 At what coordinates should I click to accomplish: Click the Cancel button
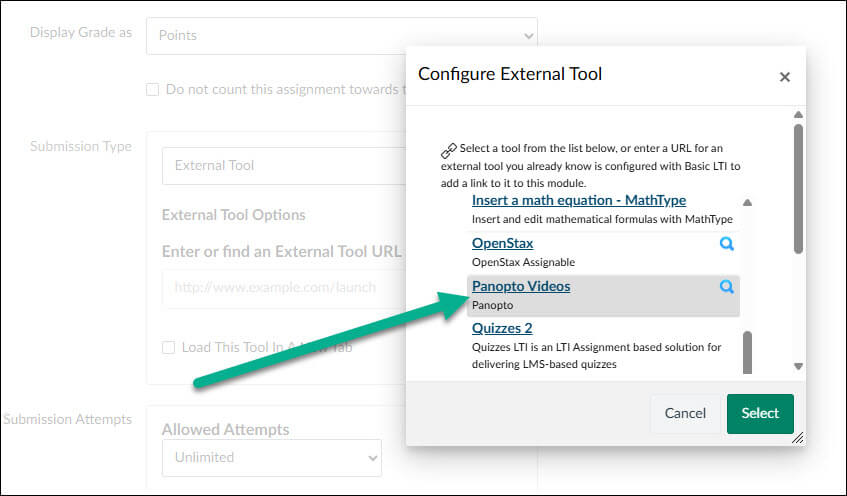pyautogui.click(x=685, y=414)
